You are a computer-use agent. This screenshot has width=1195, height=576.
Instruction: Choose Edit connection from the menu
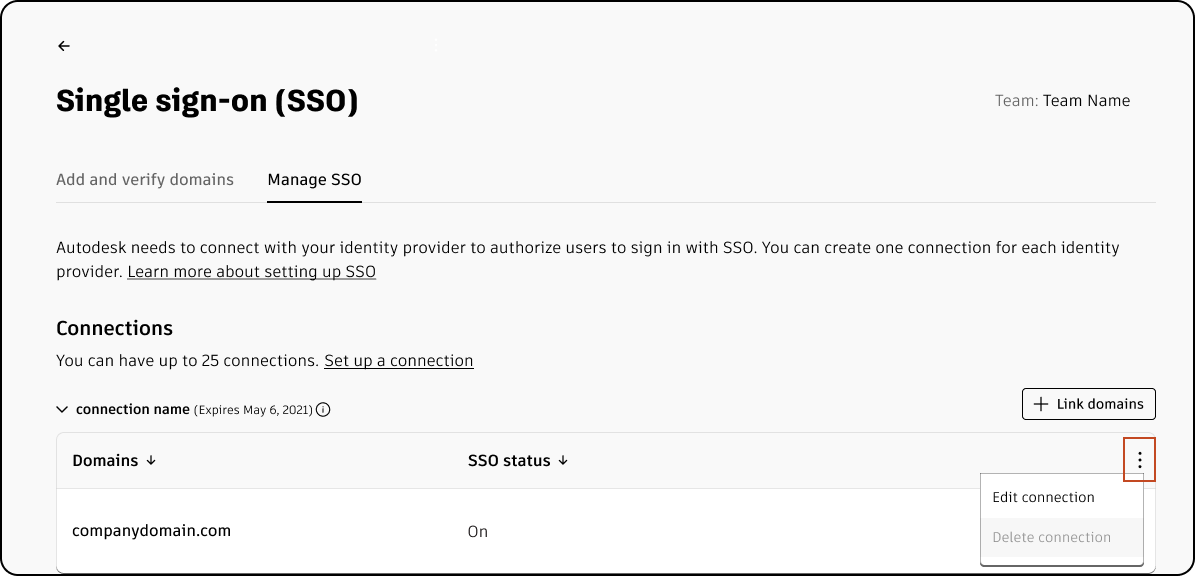coord(1043,497)
